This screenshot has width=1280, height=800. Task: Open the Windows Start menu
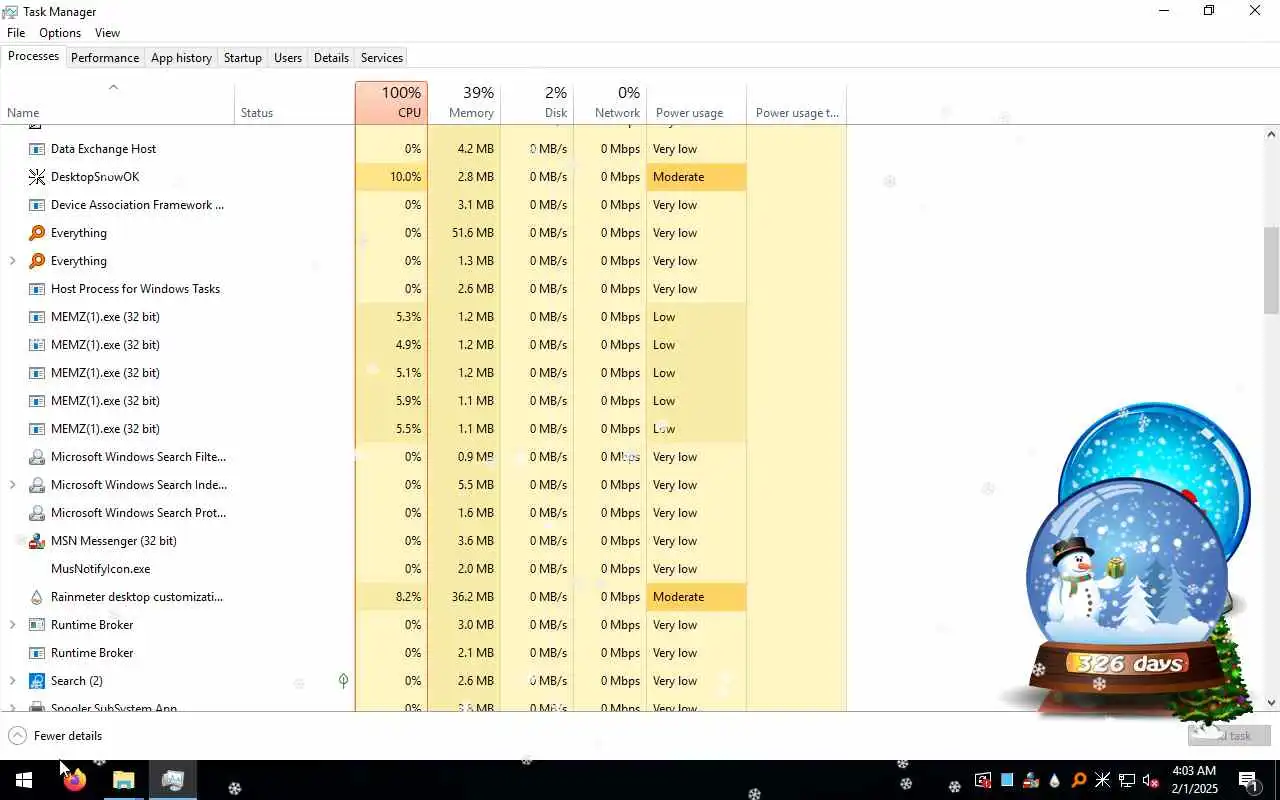[24, 780]
